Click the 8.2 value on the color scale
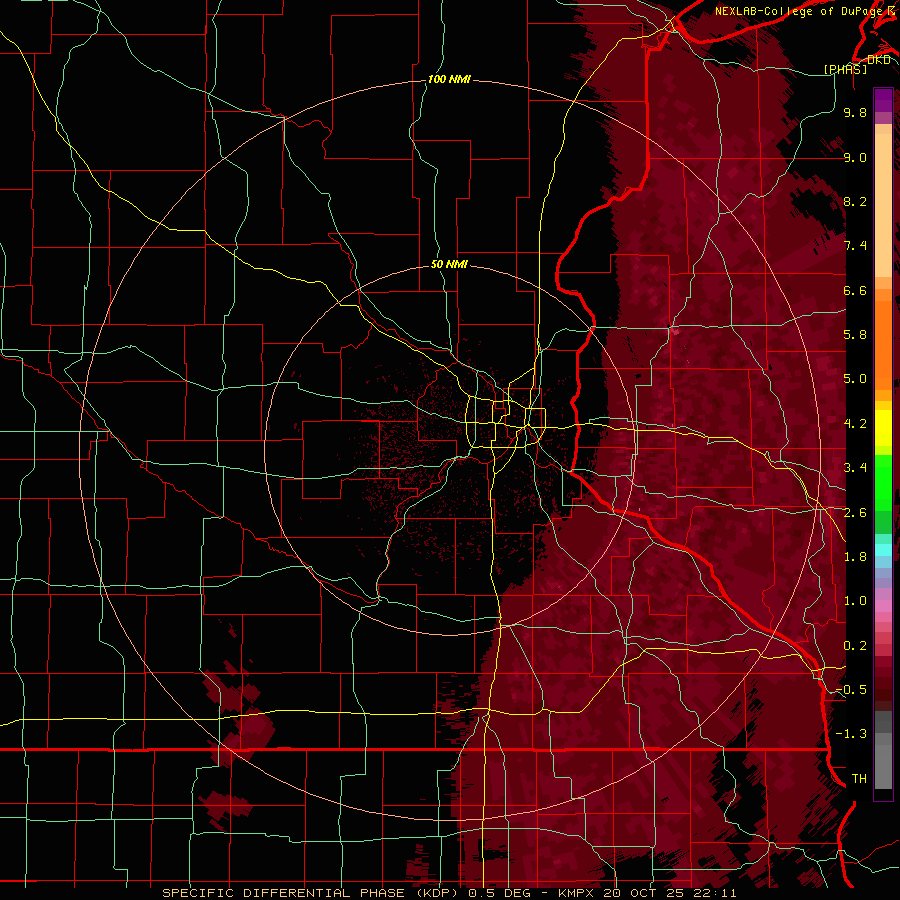This screenshot has width=900, height=900. point(855,201)
